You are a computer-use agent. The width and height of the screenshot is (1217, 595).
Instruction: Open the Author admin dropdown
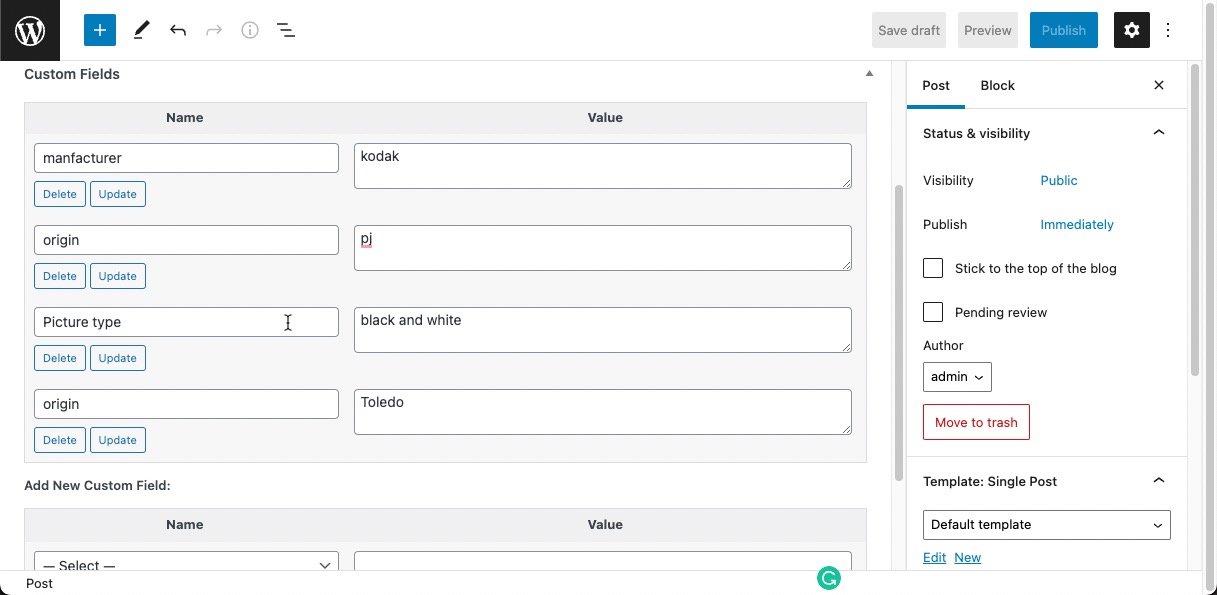coord(957,377)
